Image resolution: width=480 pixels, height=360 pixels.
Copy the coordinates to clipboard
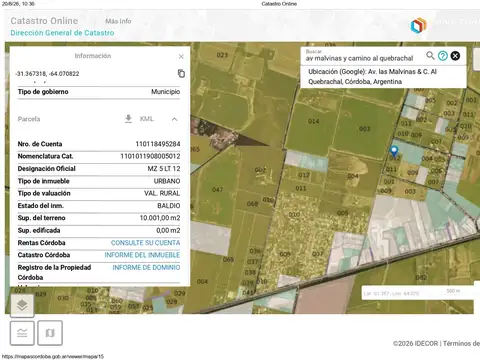tap(181, 73)
